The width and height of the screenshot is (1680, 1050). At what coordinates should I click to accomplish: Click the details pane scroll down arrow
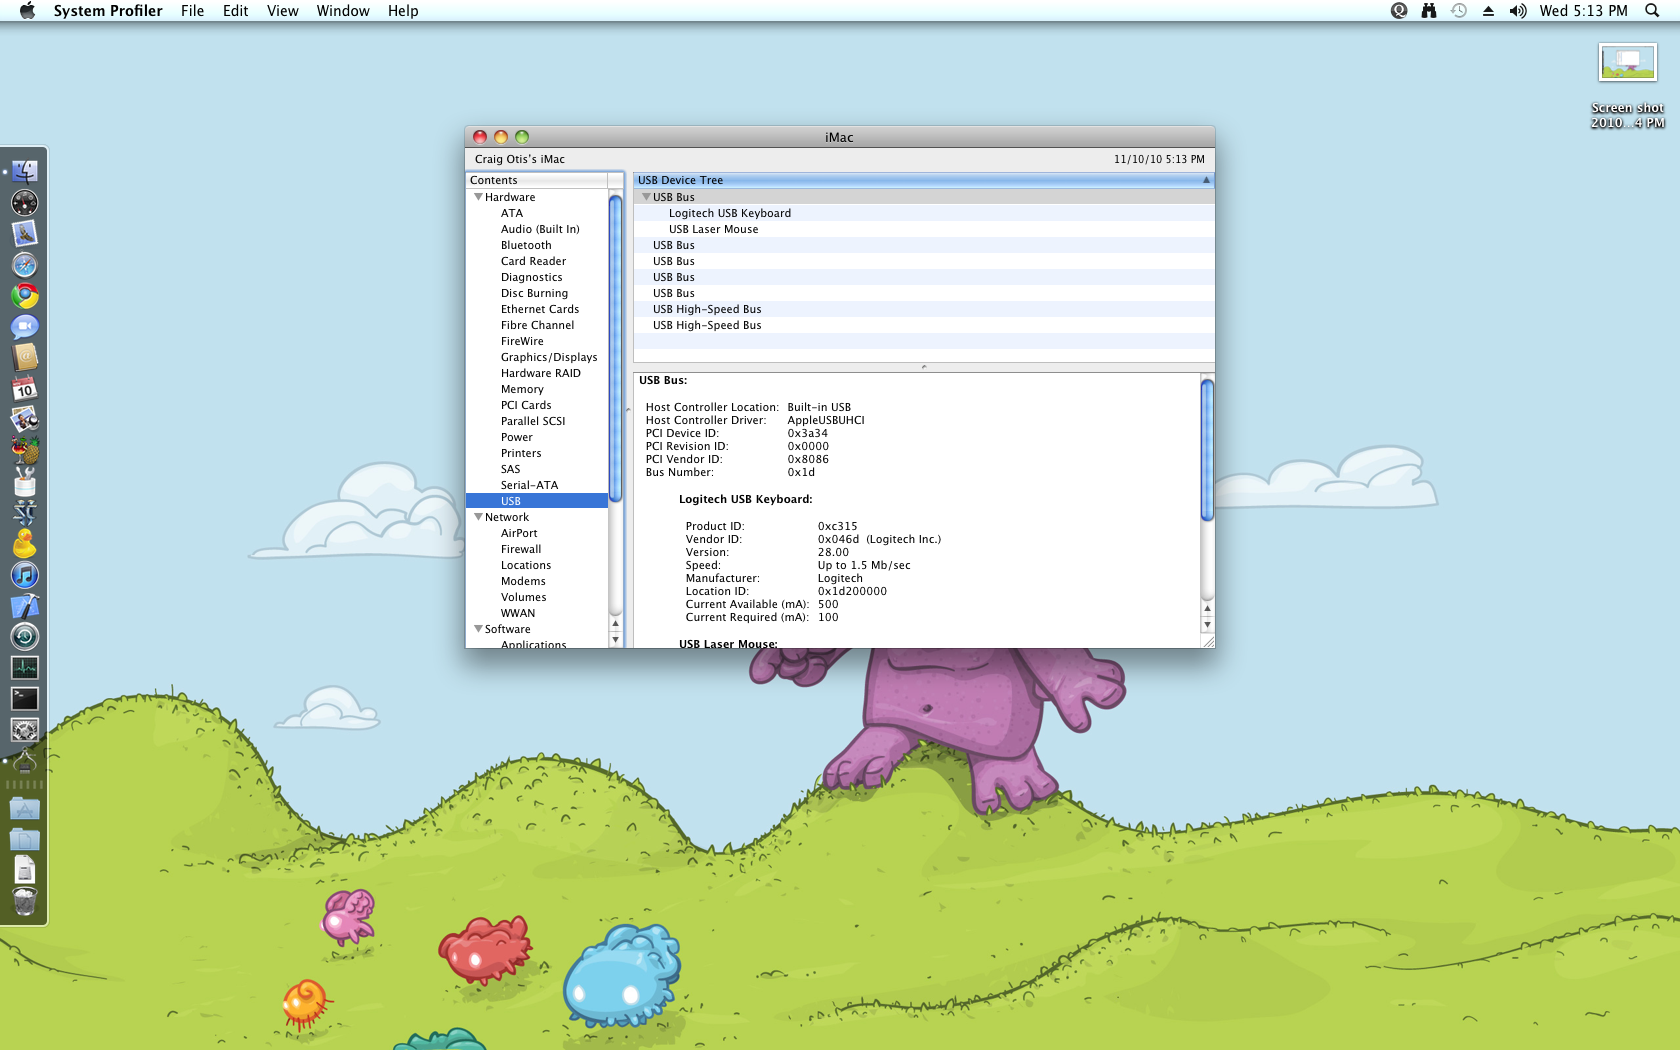[x=1207, y=625]
